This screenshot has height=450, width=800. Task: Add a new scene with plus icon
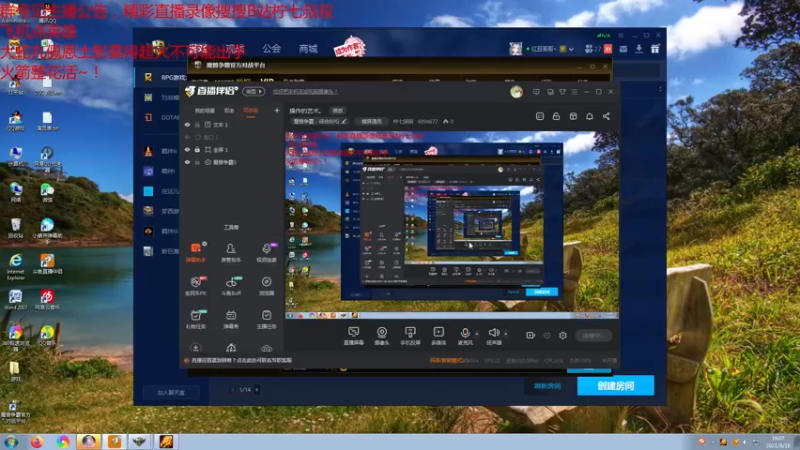277,110
